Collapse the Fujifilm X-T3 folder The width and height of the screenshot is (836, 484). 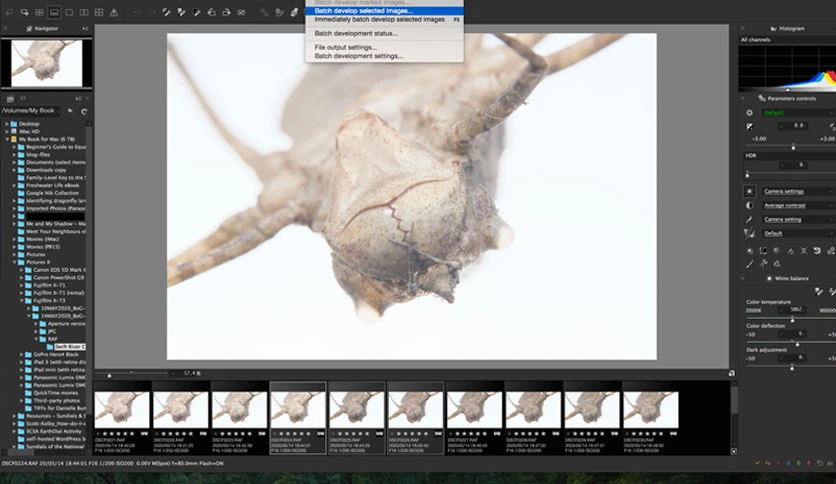(22, 301)
